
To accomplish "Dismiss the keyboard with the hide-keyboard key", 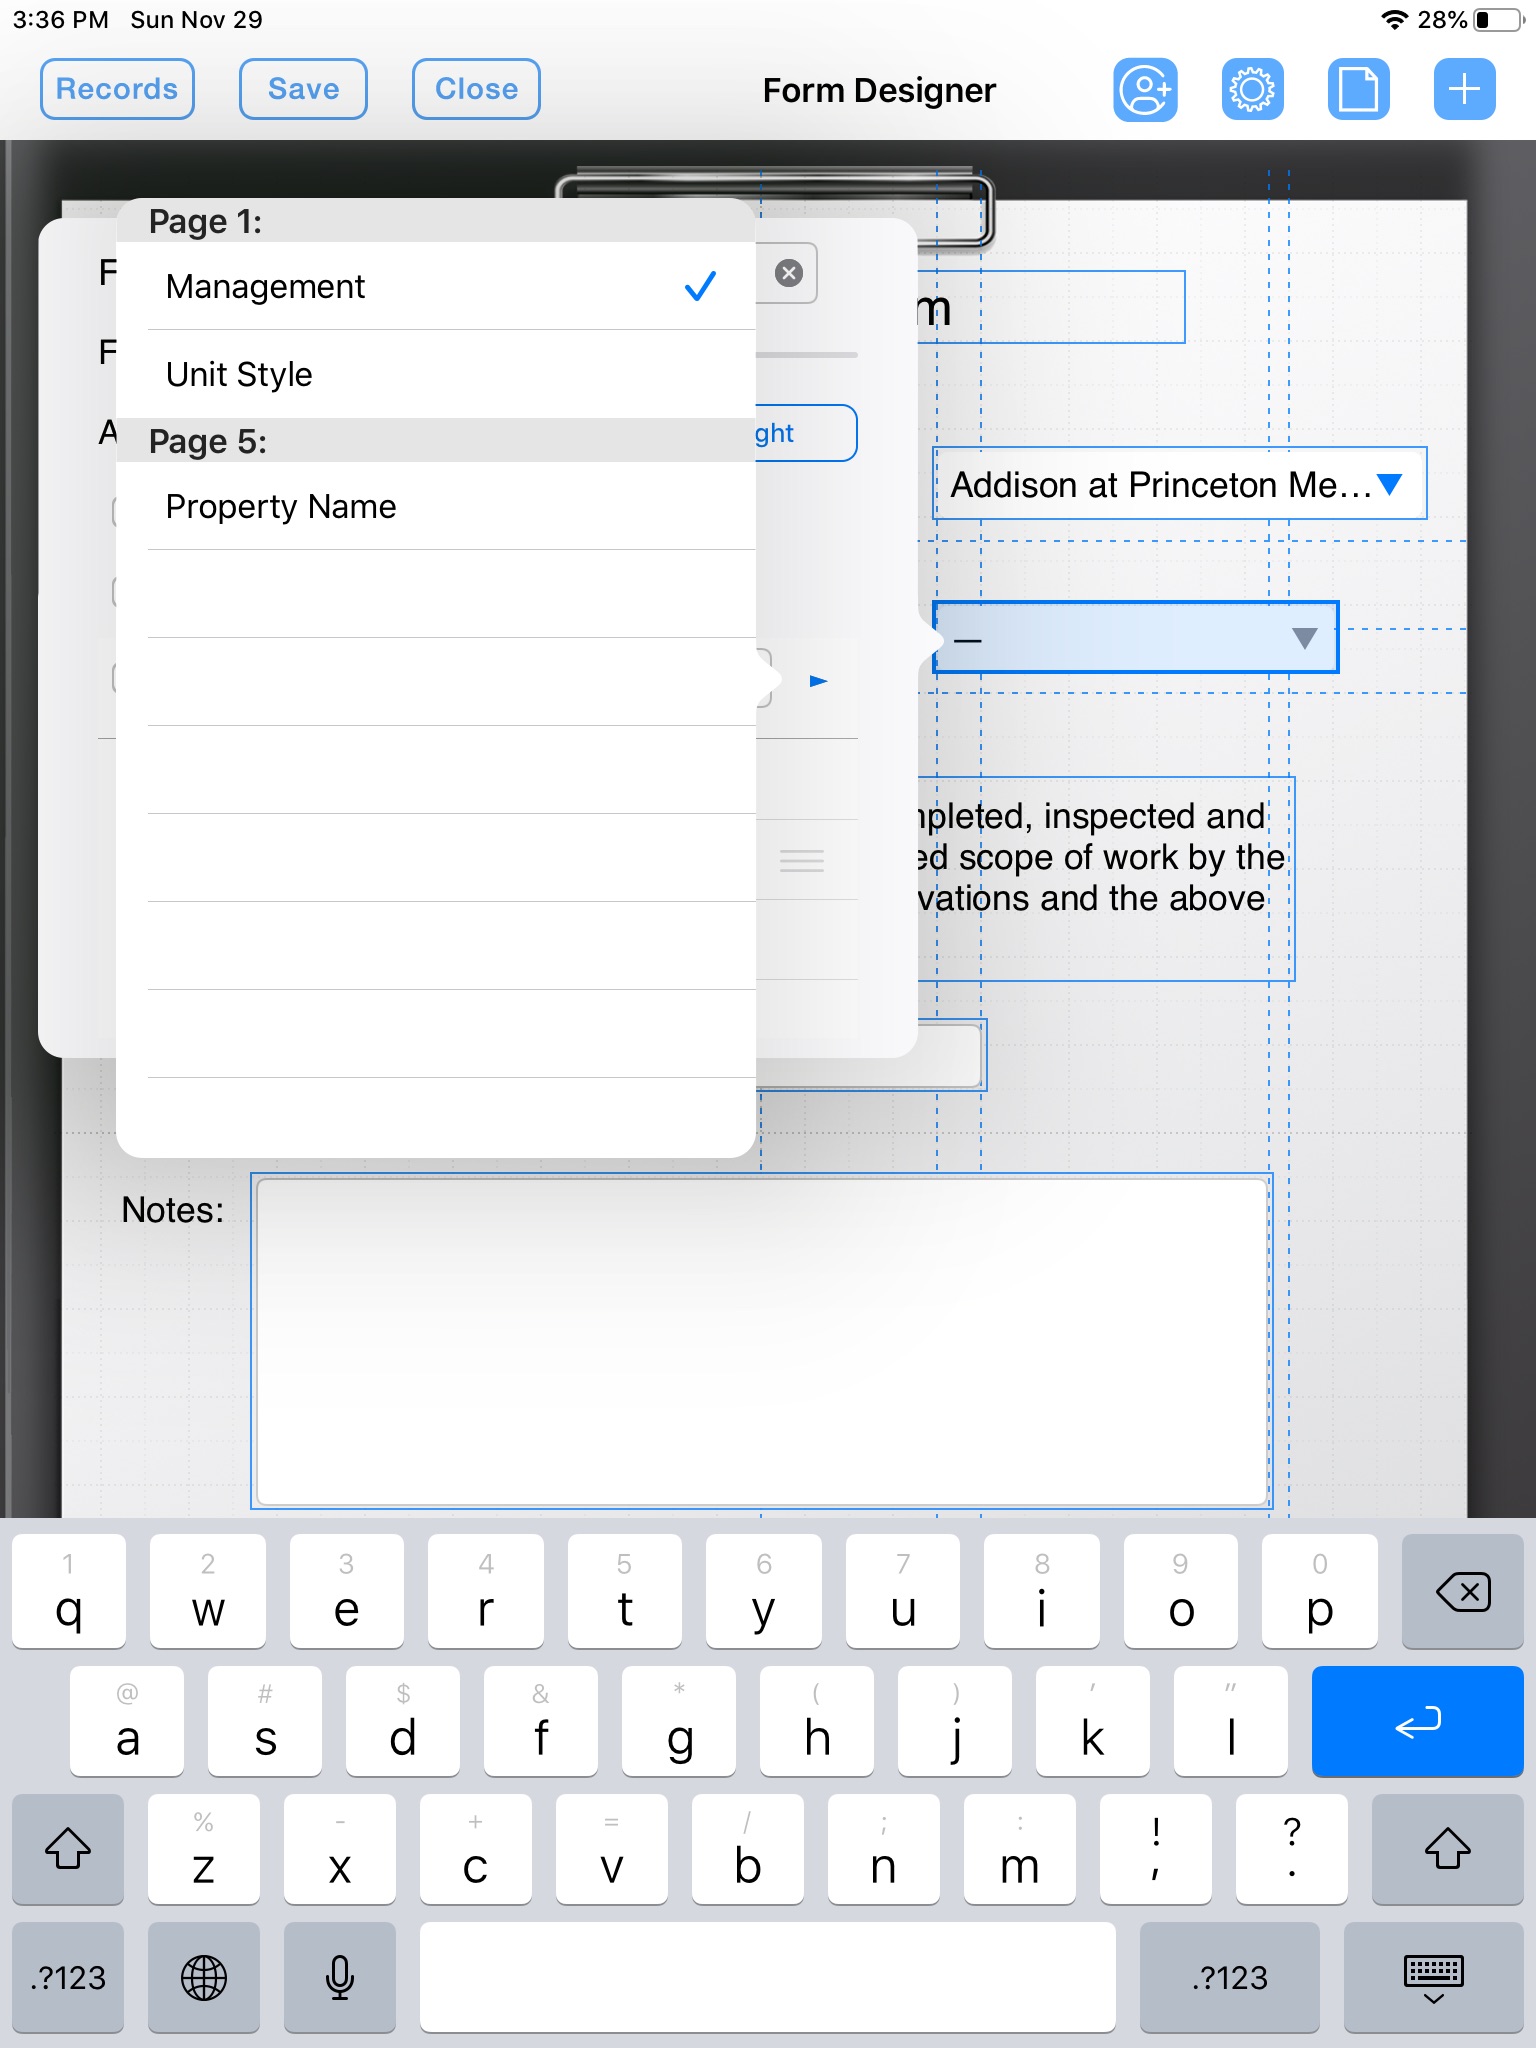I will pos(1433,1977).
